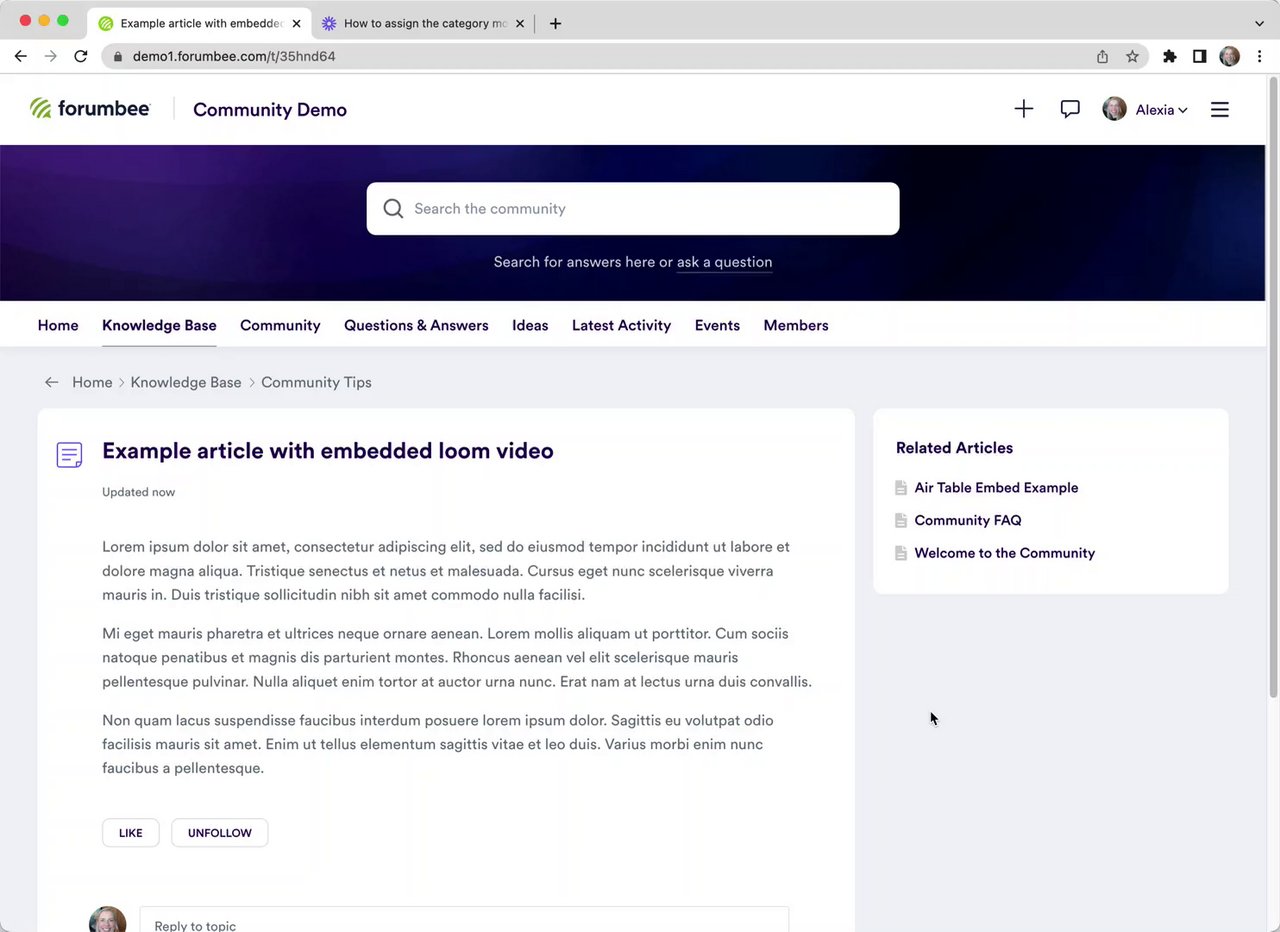Open the Home nav item
The width and height of the screenshot is (1280, 932).
58,325
